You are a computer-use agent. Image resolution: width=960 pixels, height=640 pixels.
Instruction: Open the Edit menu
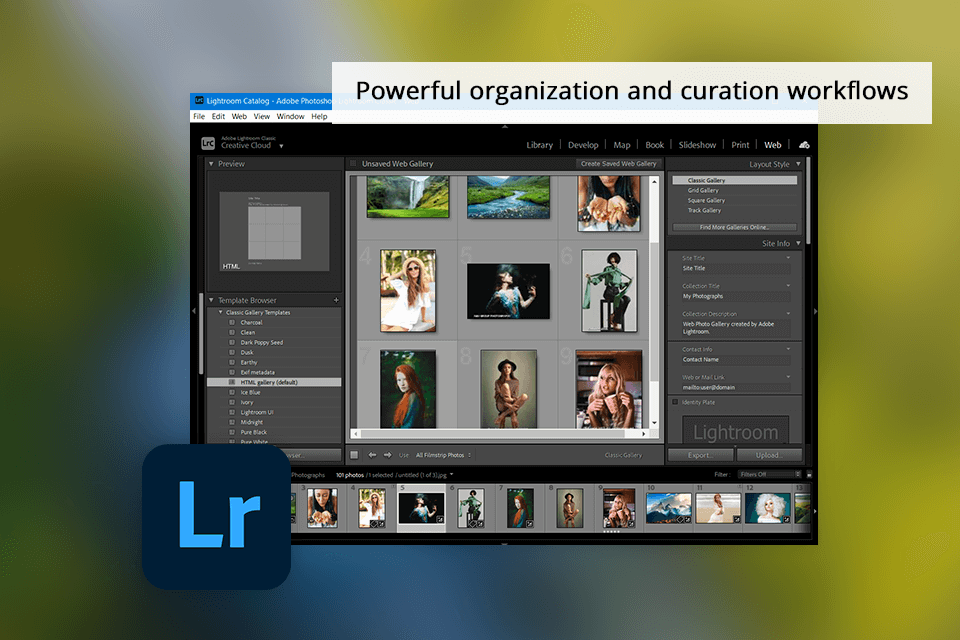(219, 116)
